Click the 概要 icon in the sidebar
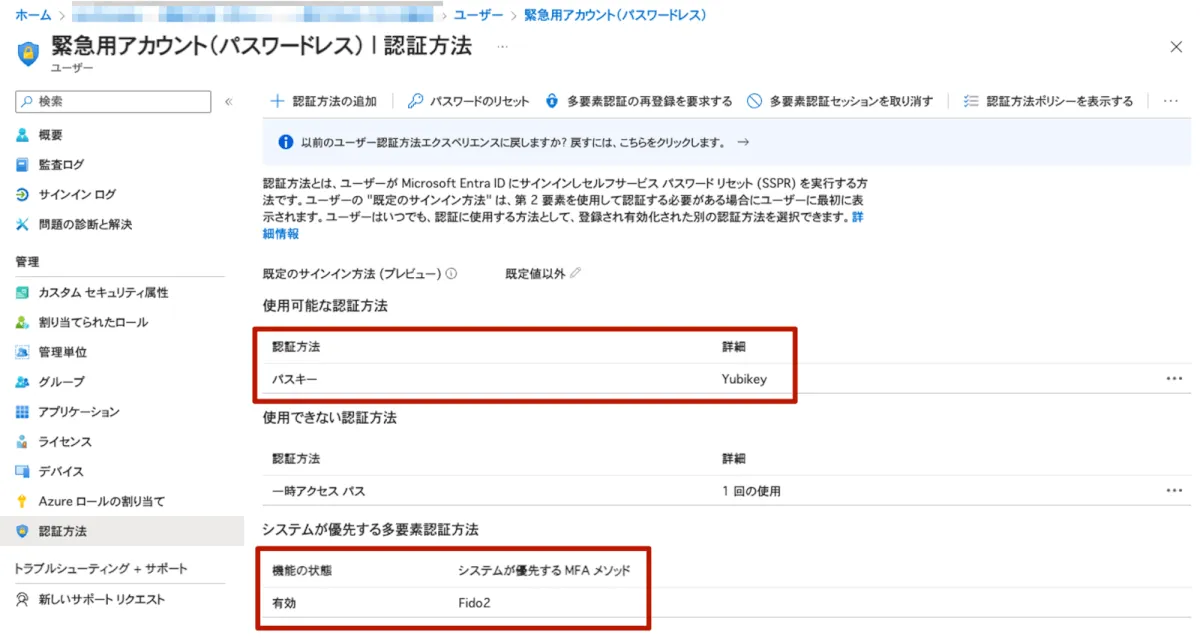This screenshot has height=641, width=1200. pyautogui.click(x=22, y=135)
